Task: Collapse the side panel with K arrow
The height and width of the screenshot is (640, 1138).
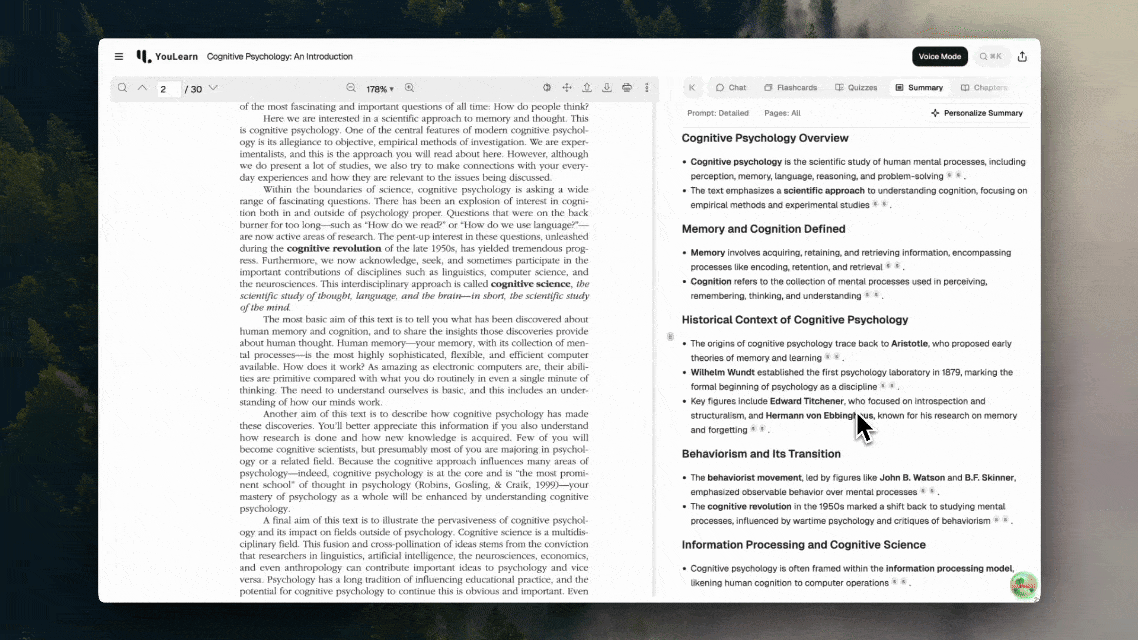Action: [692, 88]
